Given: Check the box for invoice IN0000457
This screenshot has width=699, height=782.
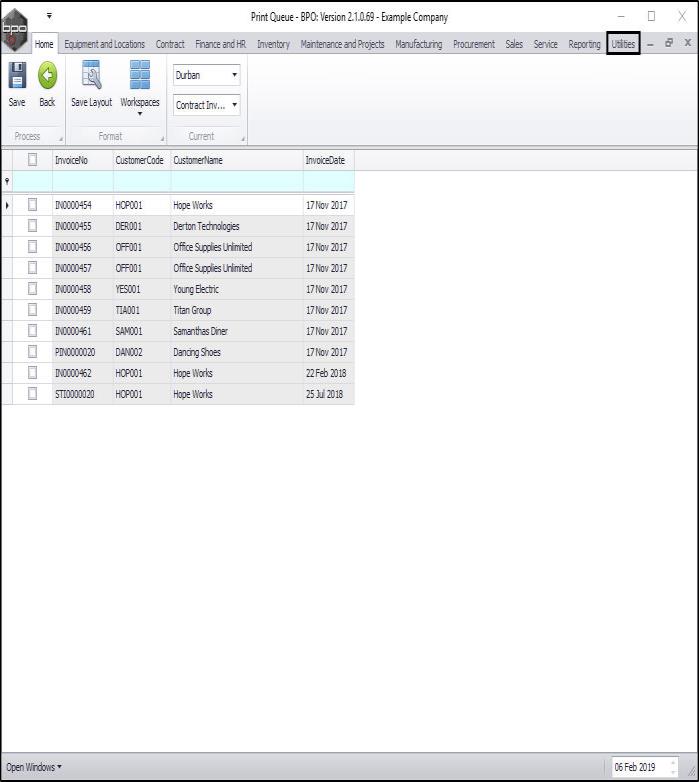Looking at the screenshot, I should [32, 267].
